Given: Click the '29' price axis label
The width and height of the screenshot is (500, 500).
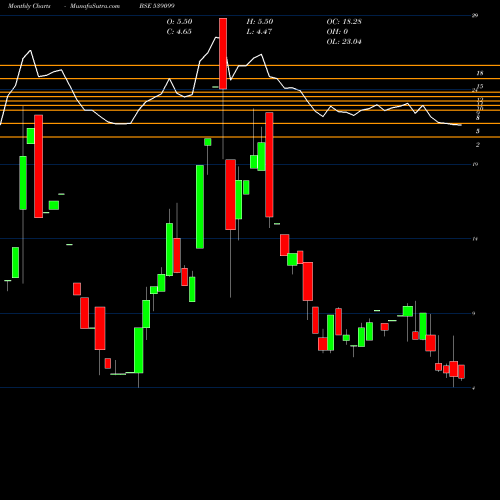Looking at the screenshot, I should [475, 15].
